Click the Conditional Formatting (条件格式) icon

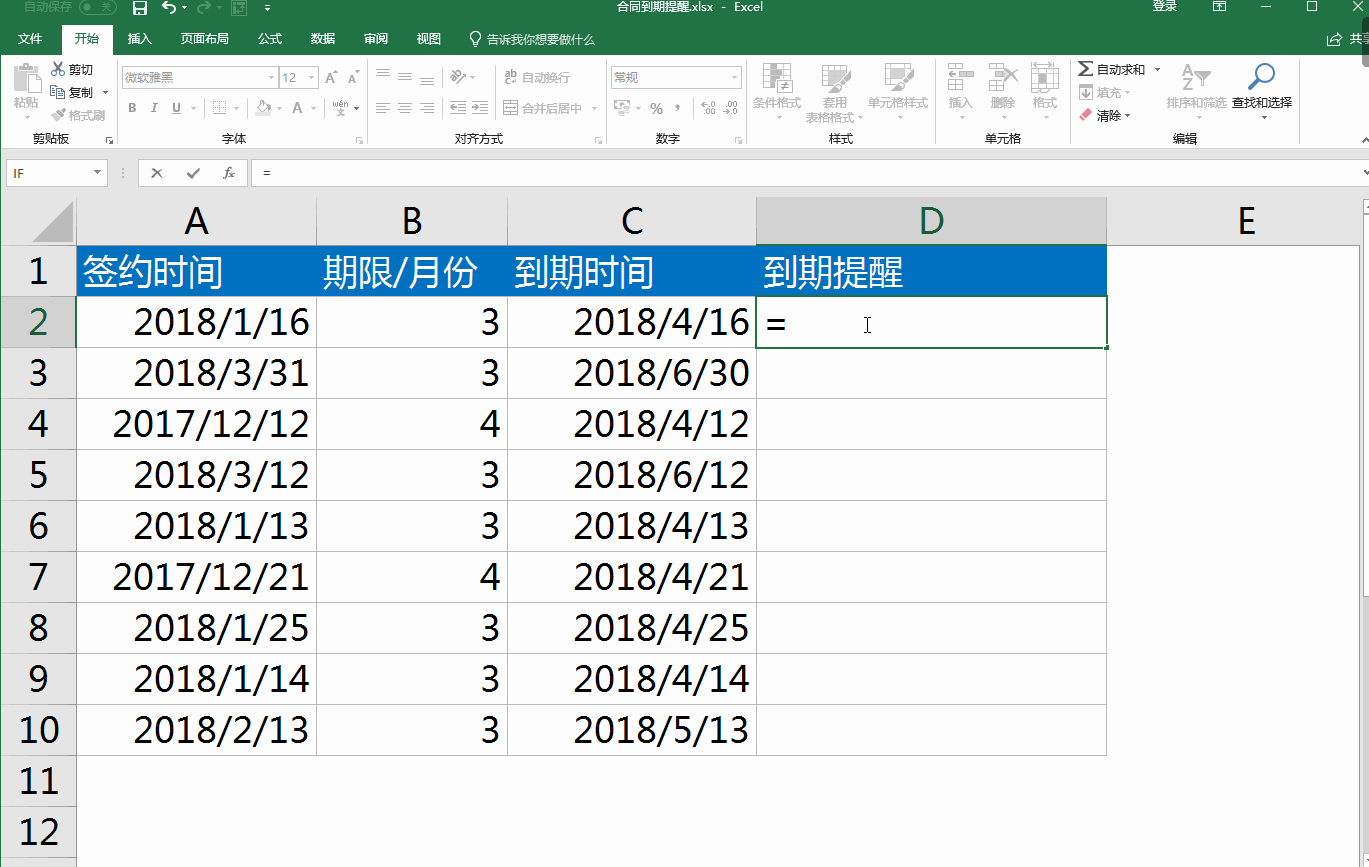pos(777,78)
